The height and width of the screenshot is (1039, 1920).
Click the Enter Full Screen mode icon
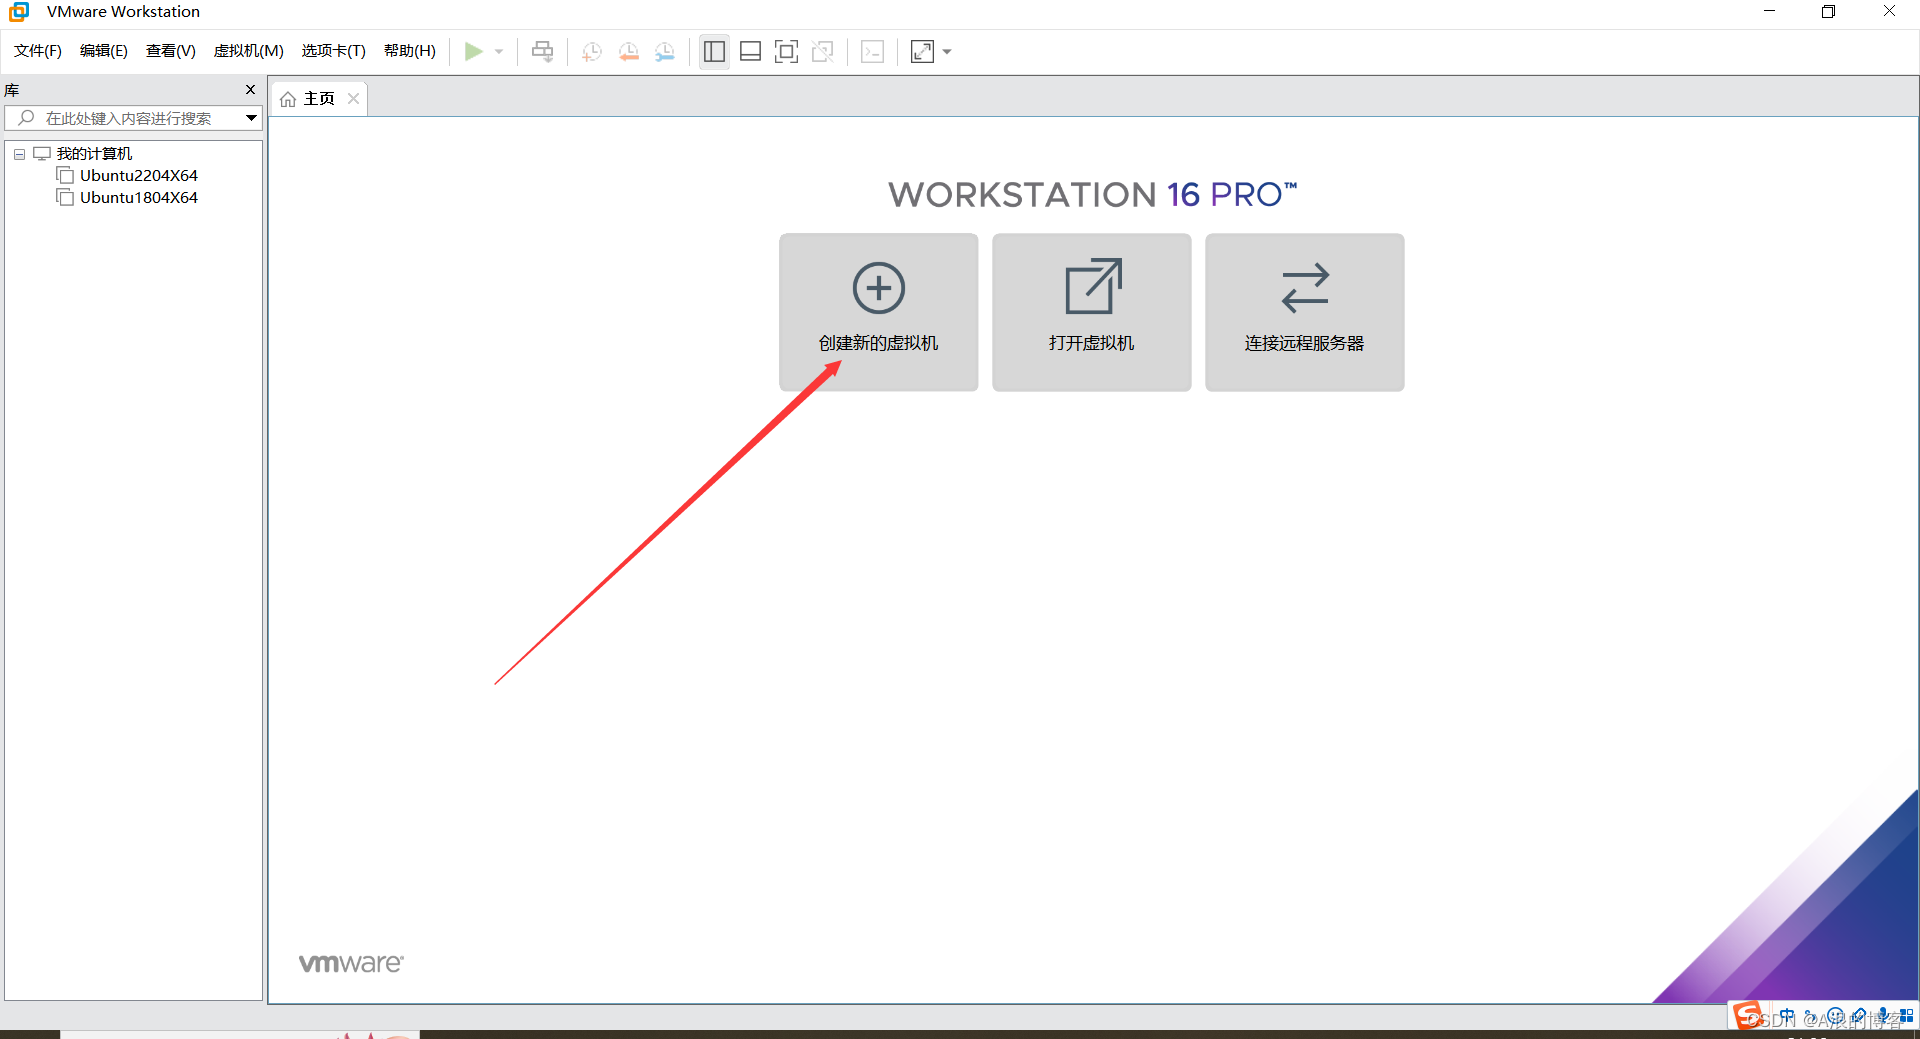786,51
